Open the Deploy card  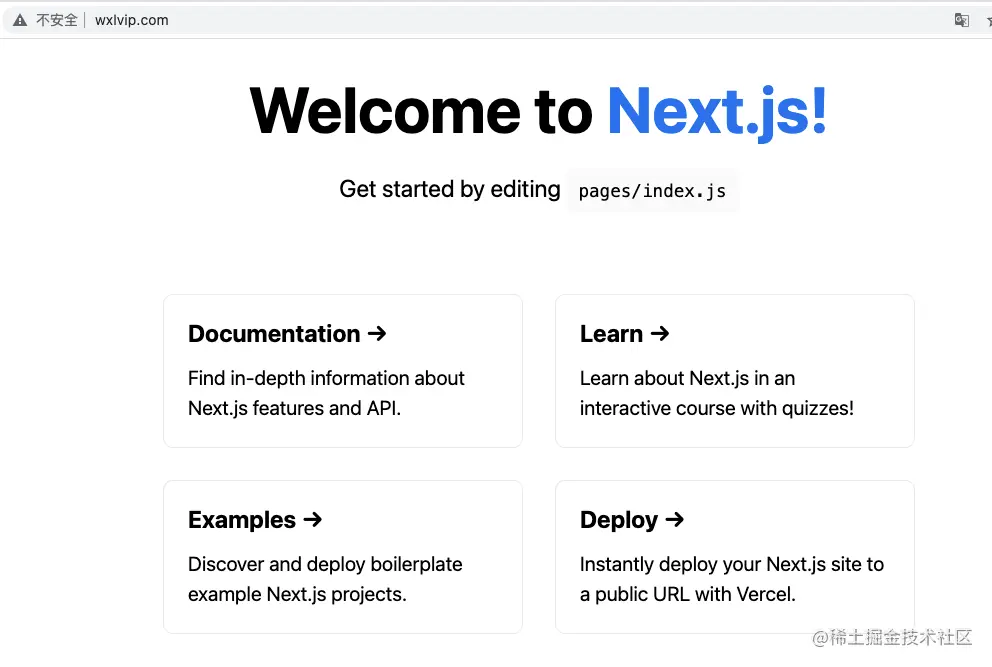(x=735, y=557)
